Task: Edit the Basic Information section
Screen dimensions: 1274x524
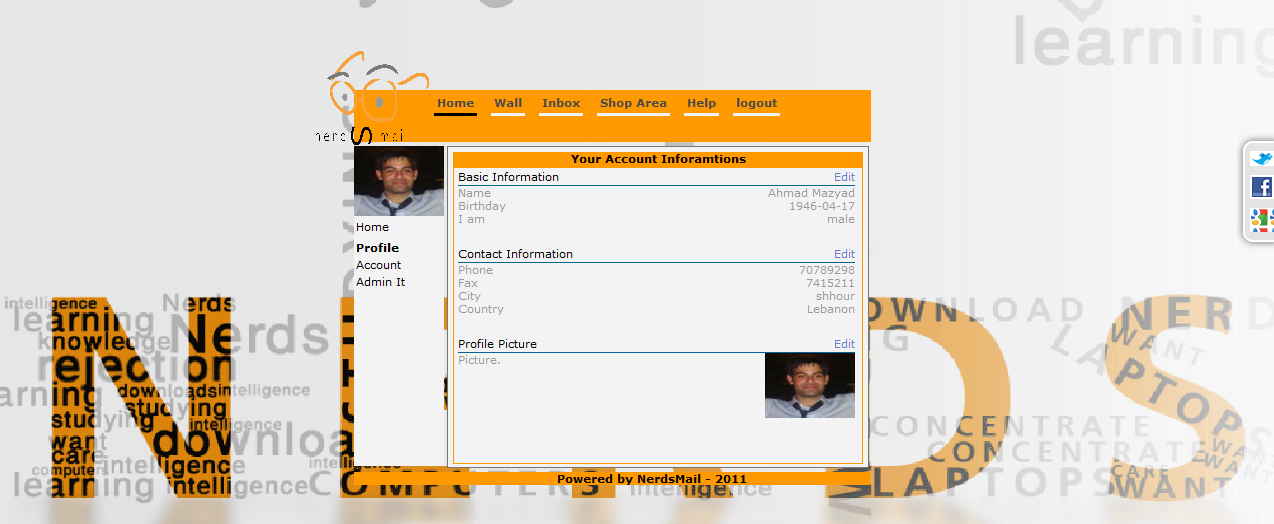Action: 844,177
